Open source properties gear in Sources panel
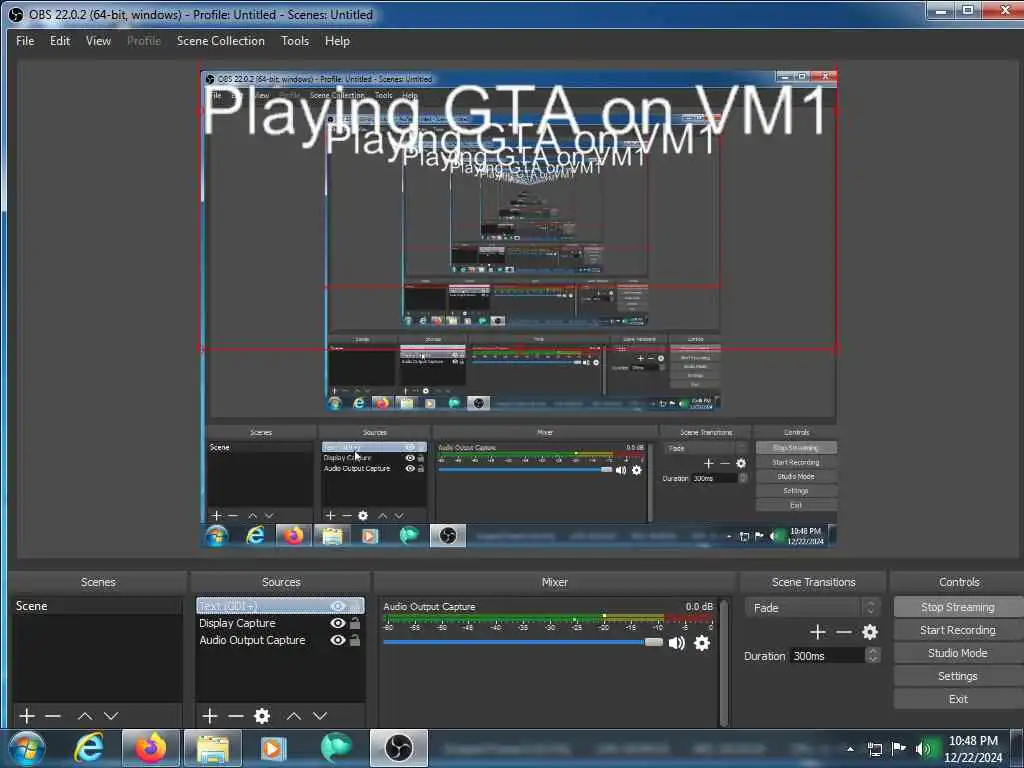Image resolution: width=1024 pixels, height=768 pixels. coord(262,716)
